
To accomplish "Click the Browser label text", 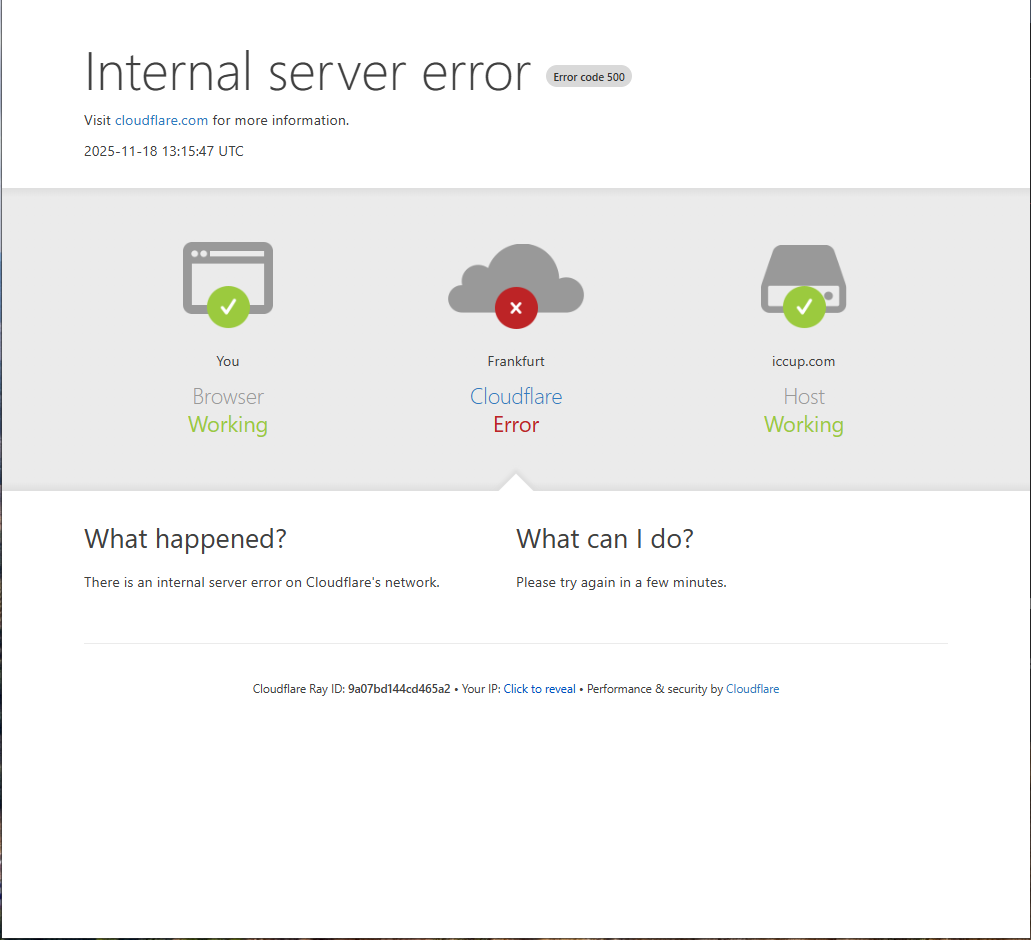I will tap(228, 396).
